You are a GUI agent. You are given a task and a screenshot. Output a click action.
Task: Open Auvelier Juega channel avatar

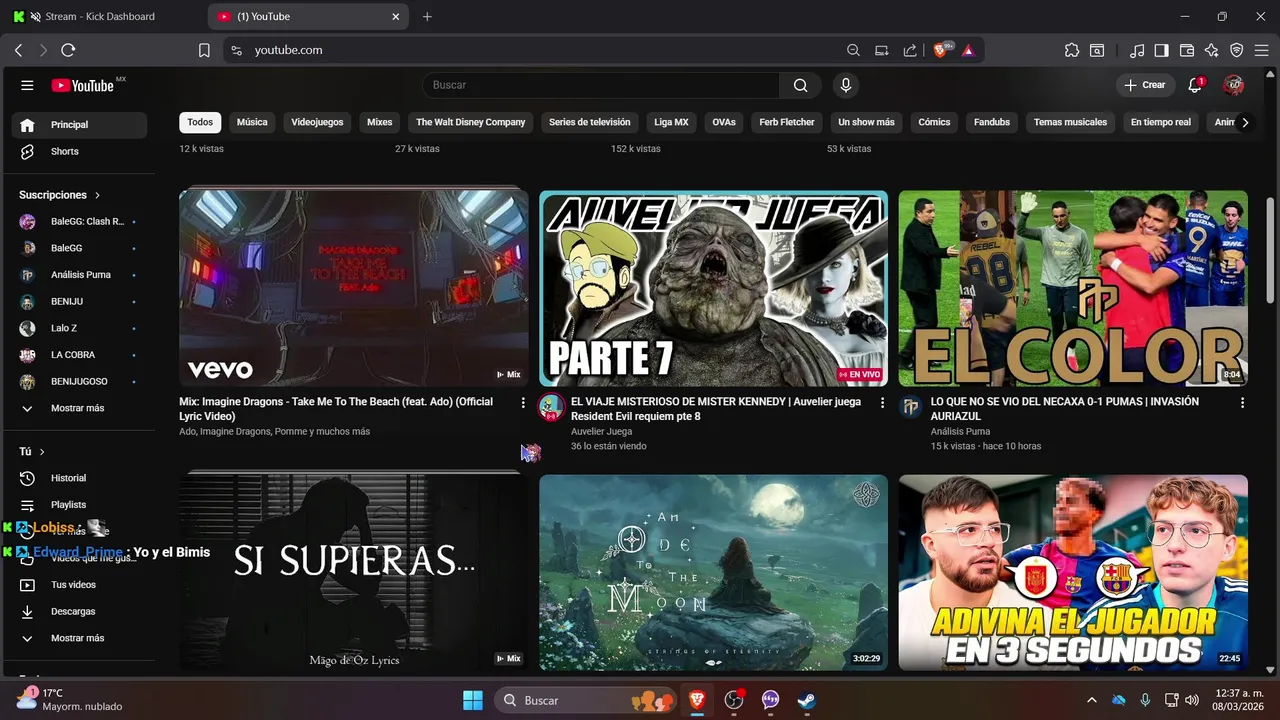[551, 406]
